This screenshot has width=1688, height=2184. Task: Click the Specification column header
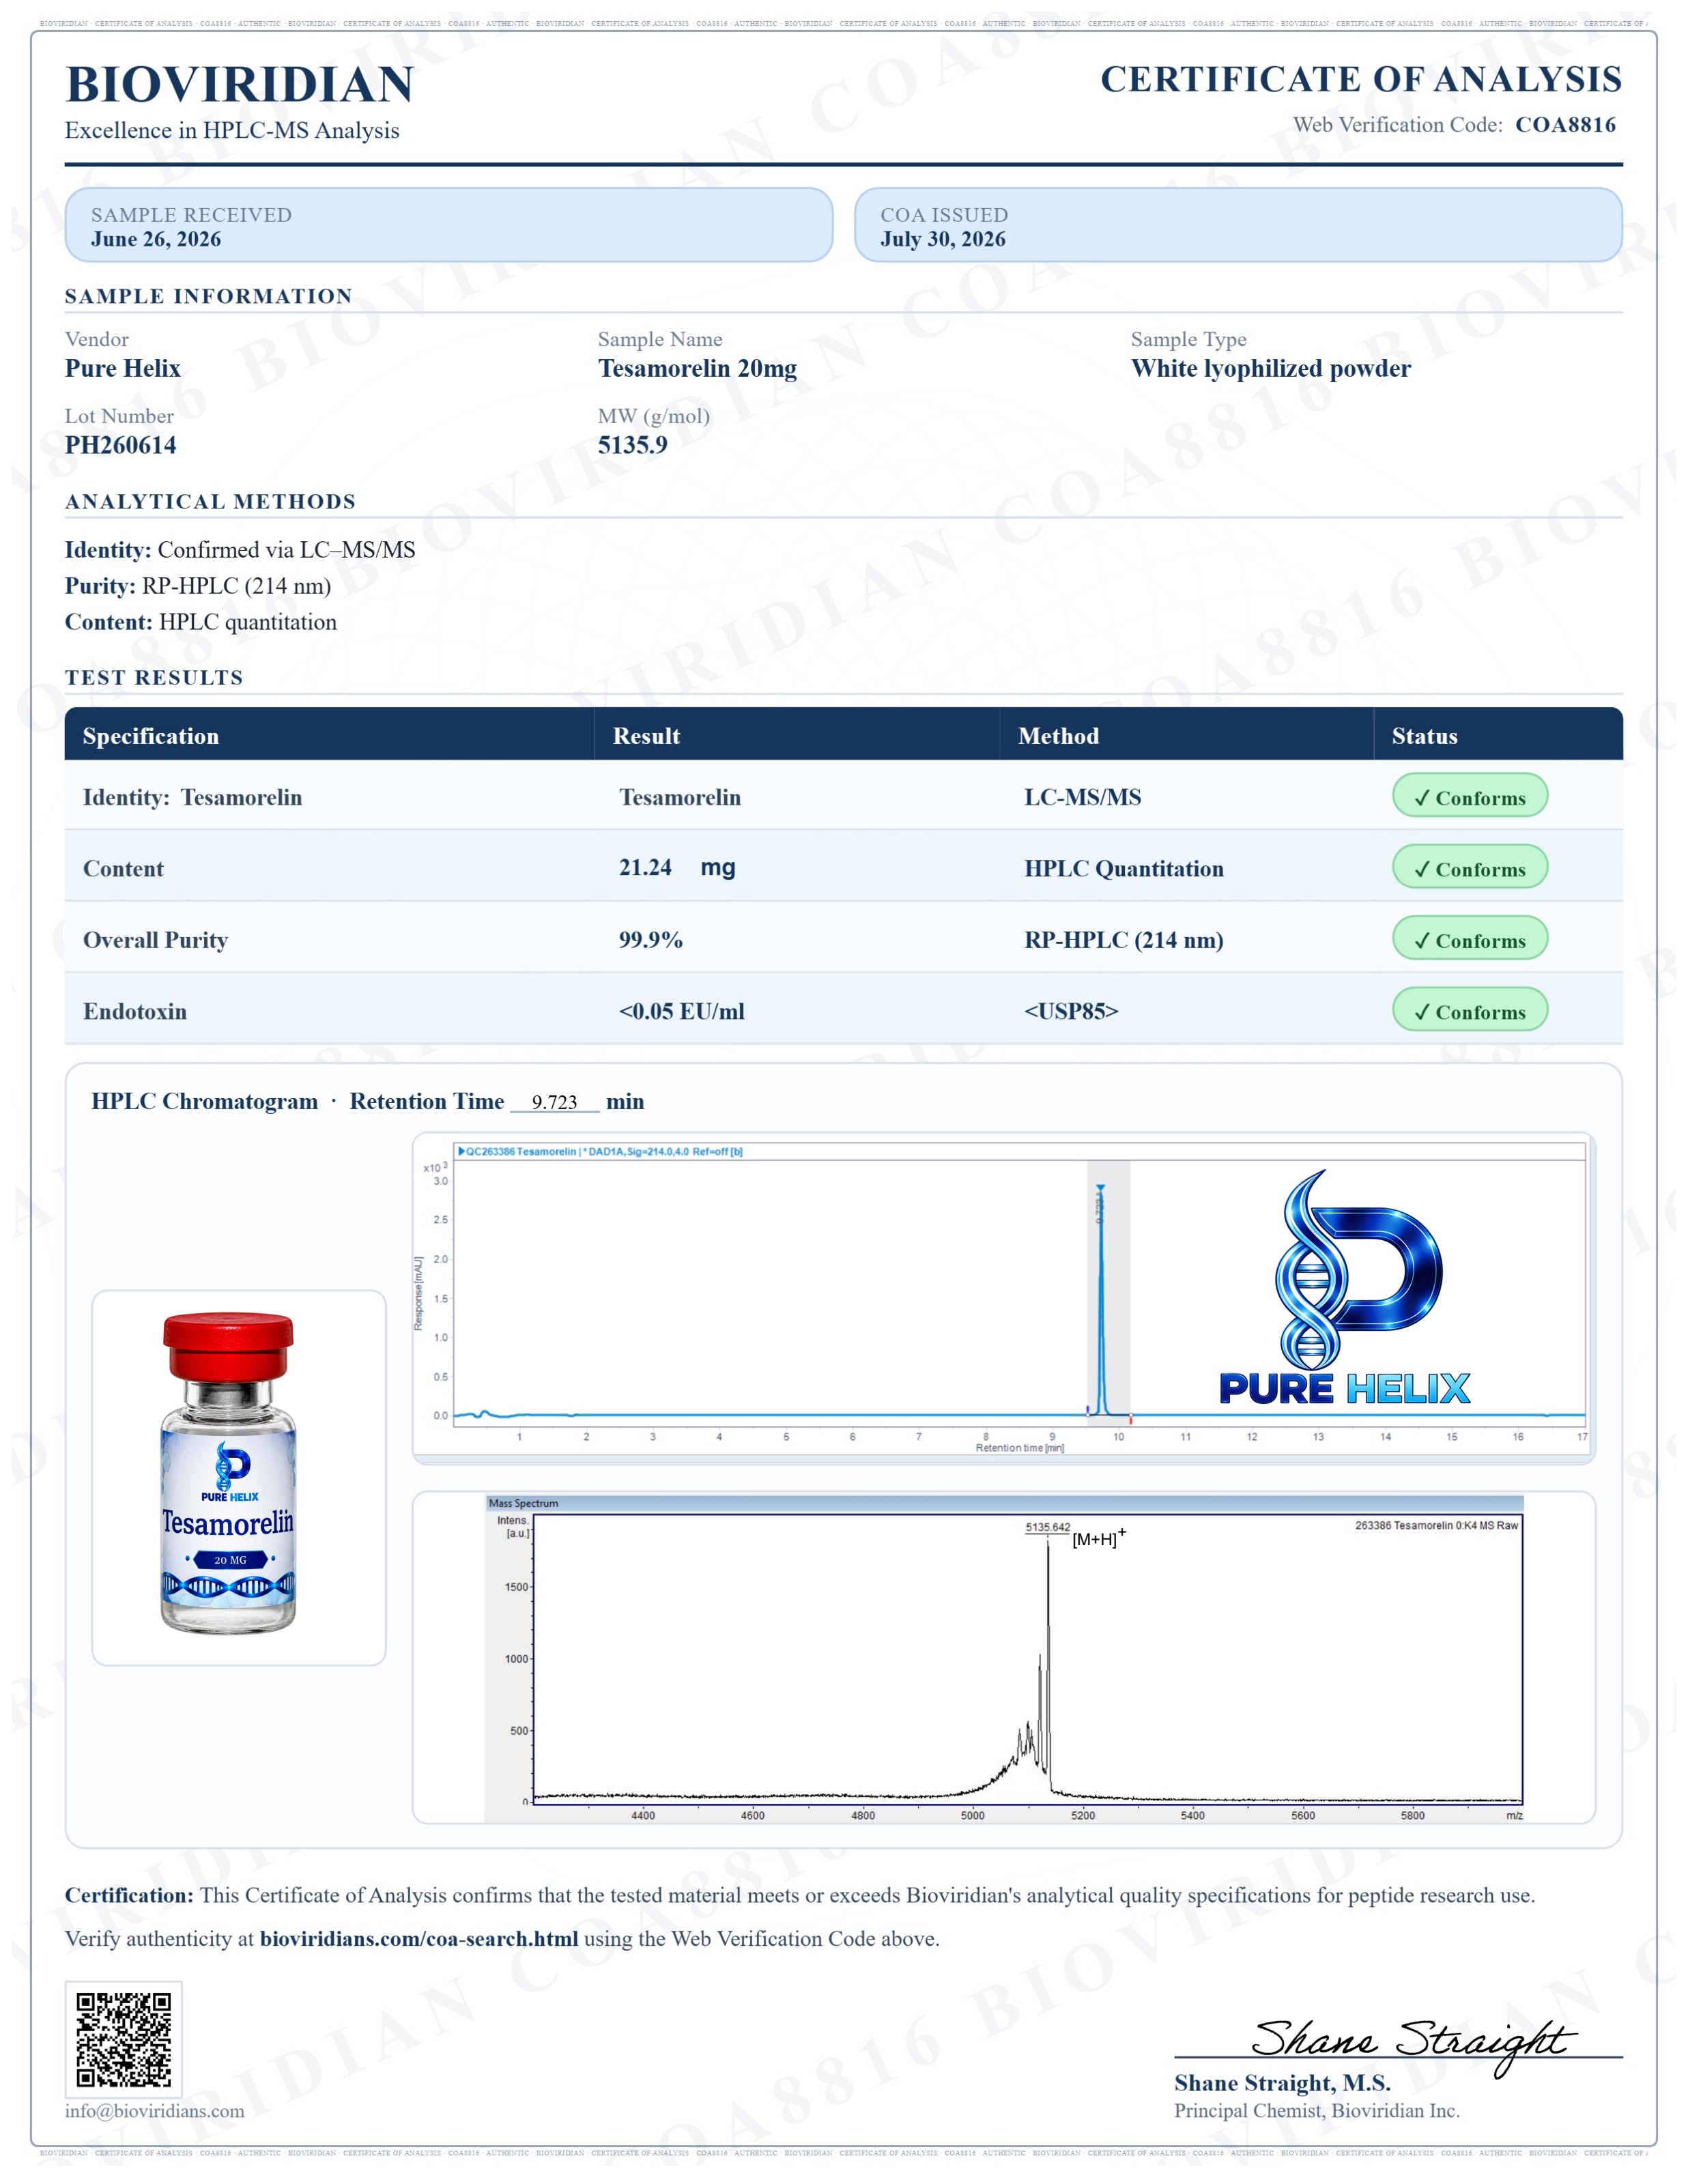(151, 736)
